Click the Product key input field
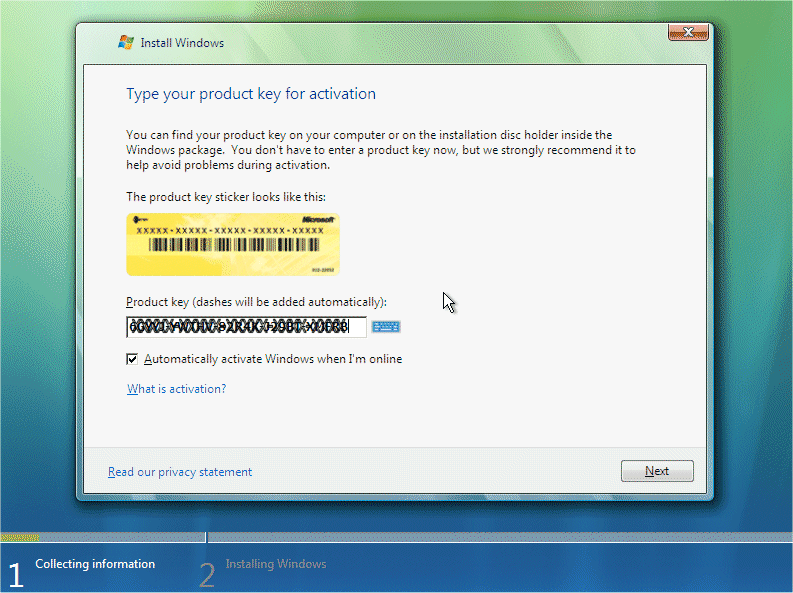793x593 pixels. pyautogui.click(x=246, y=327)
